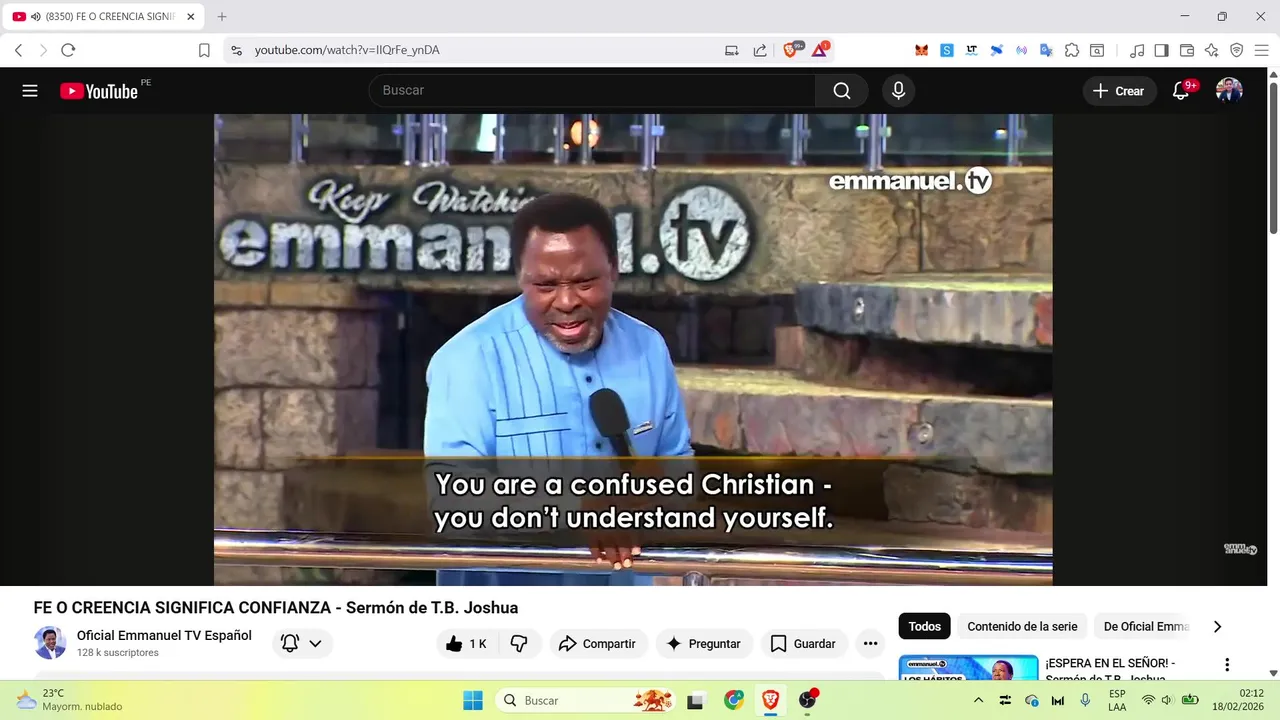Open Brave VPN shield icon
1280x720 pixels.
[x=1237, y=50]
